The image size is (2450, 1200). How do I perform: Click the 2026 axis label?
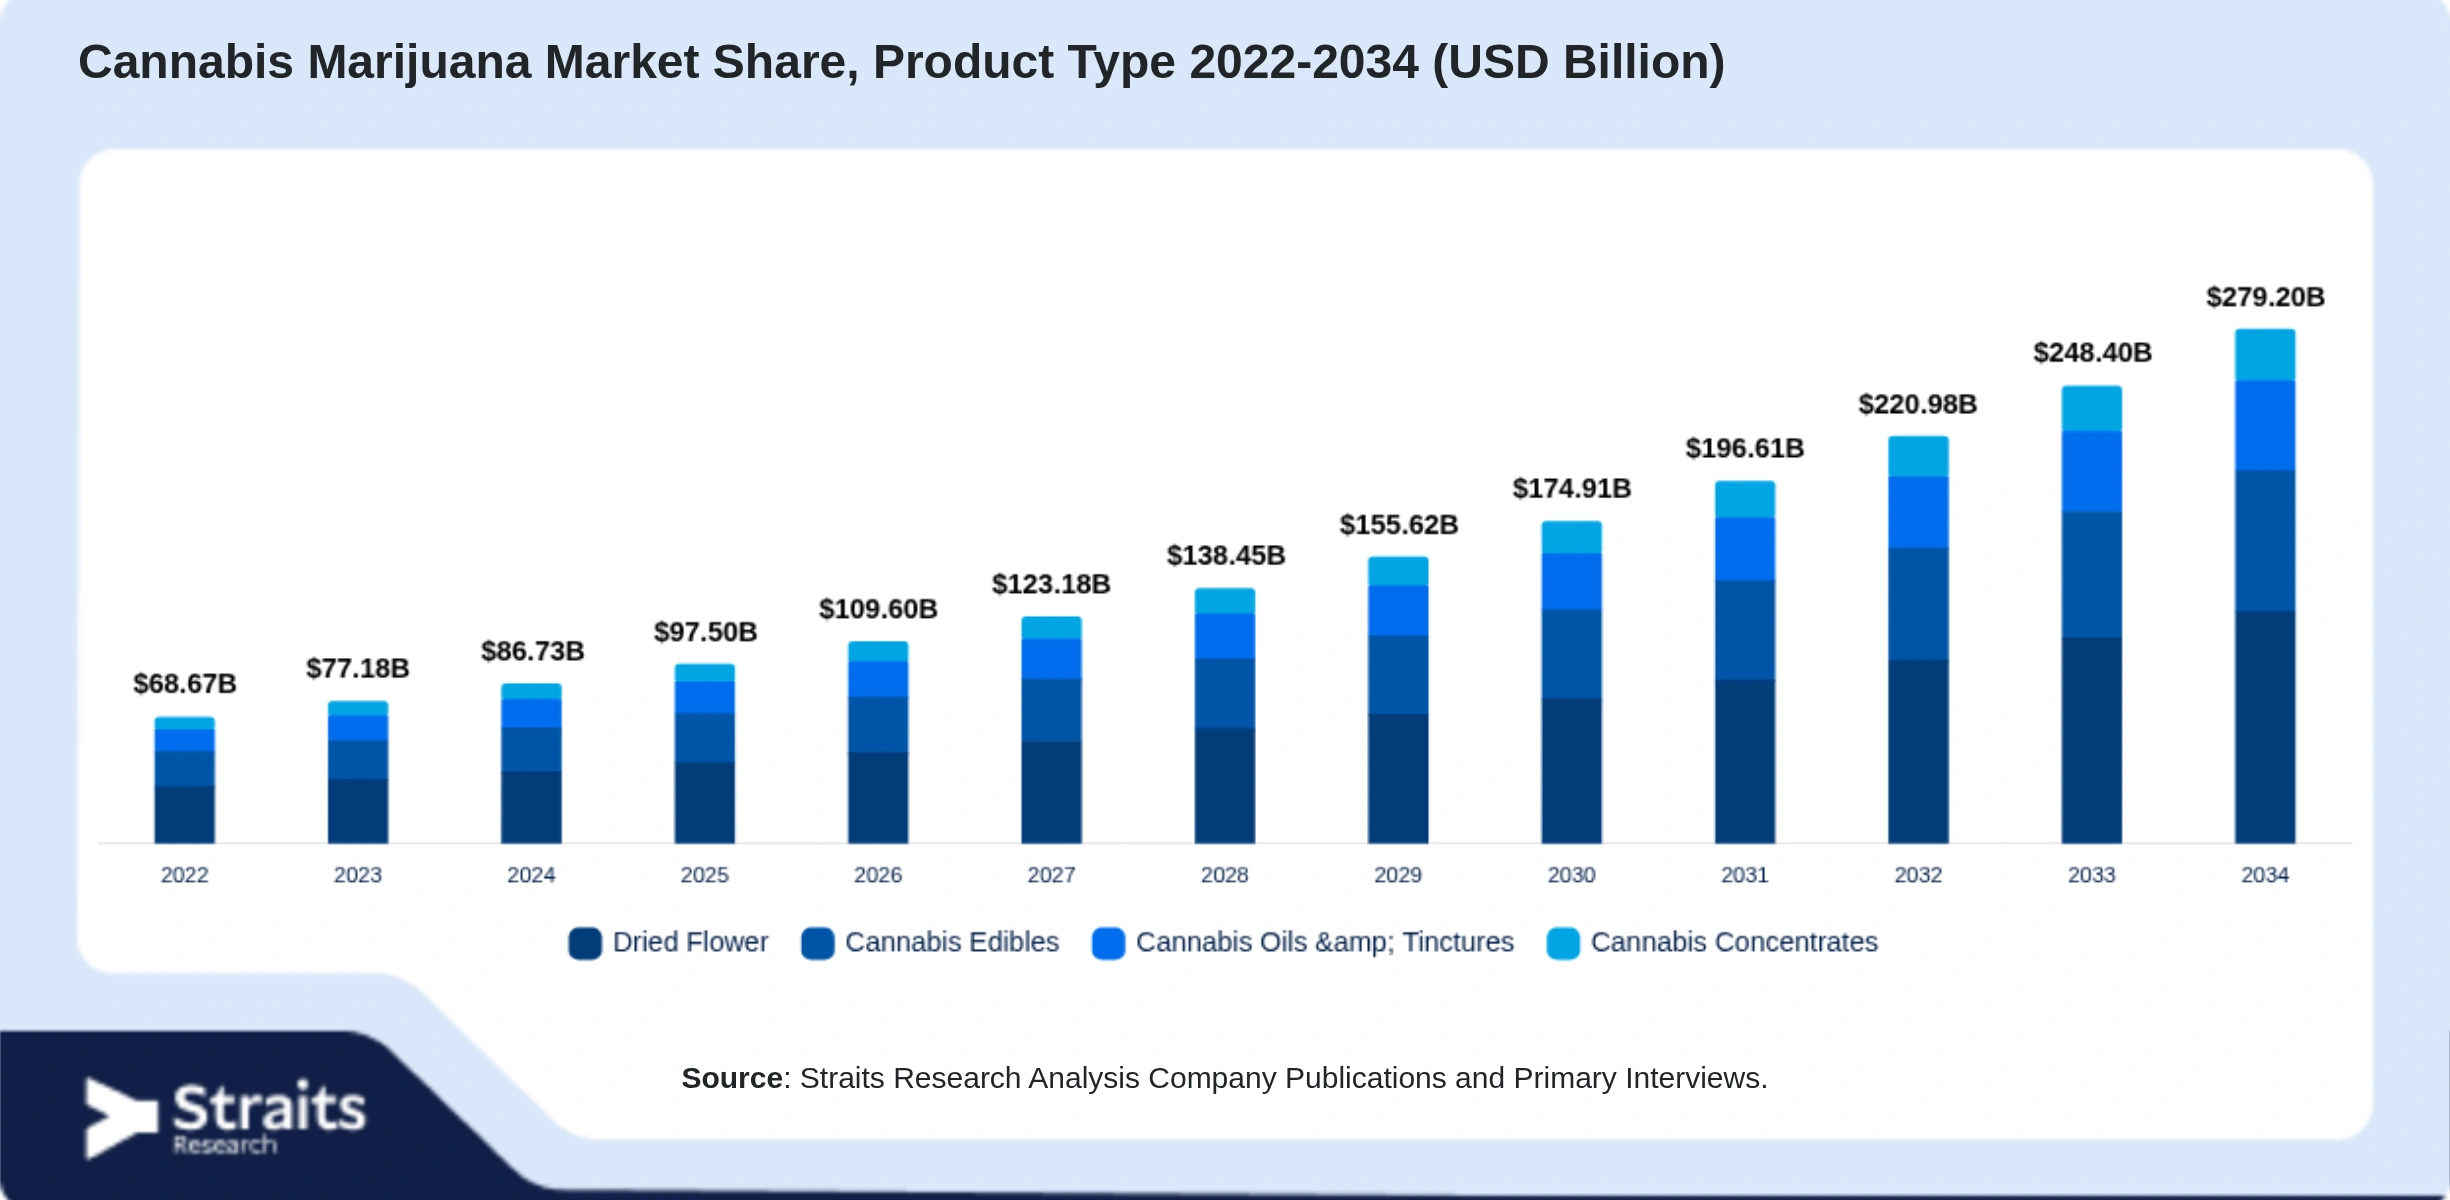(x=878, y=875)
